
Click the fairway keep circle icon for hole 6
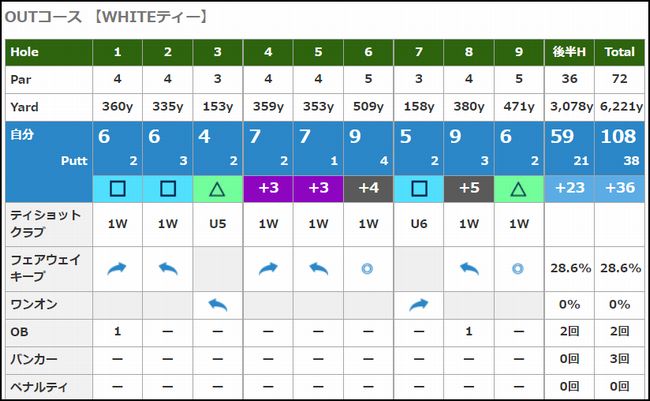click(367, 268)
